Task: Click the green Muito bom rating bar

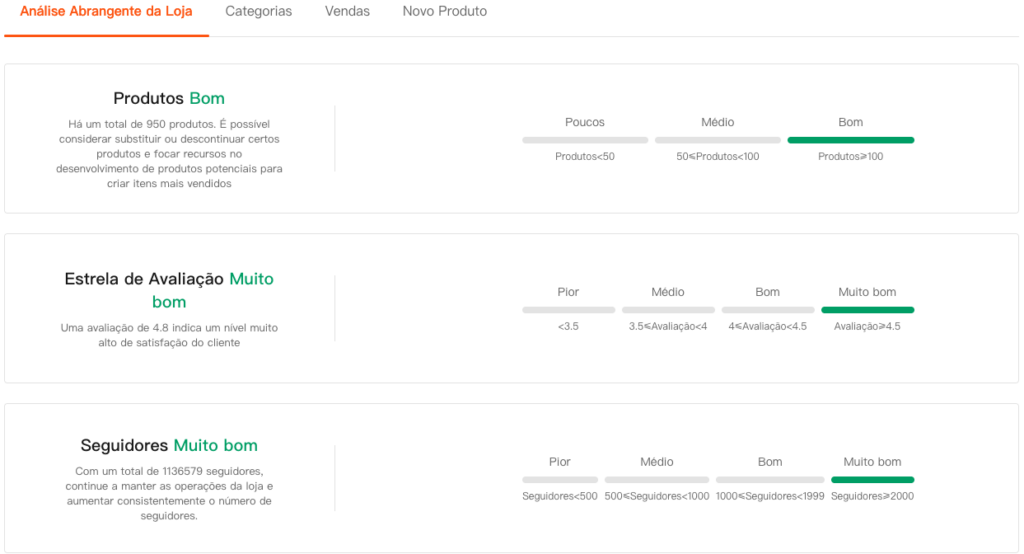Action: [867, 310]
